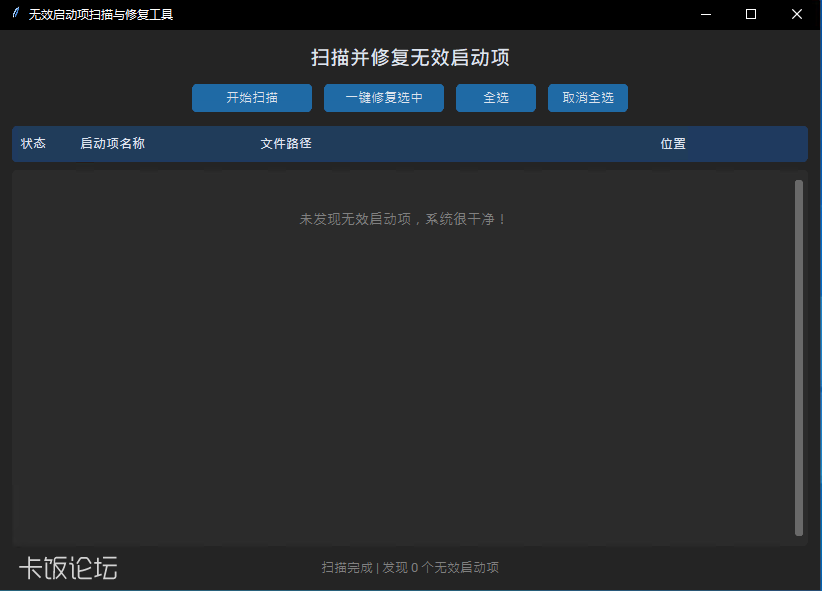The width and height of the screenshot is (822, 591).
Task: Sort by the 启动项名称 column header
Action: click(113, 144)
